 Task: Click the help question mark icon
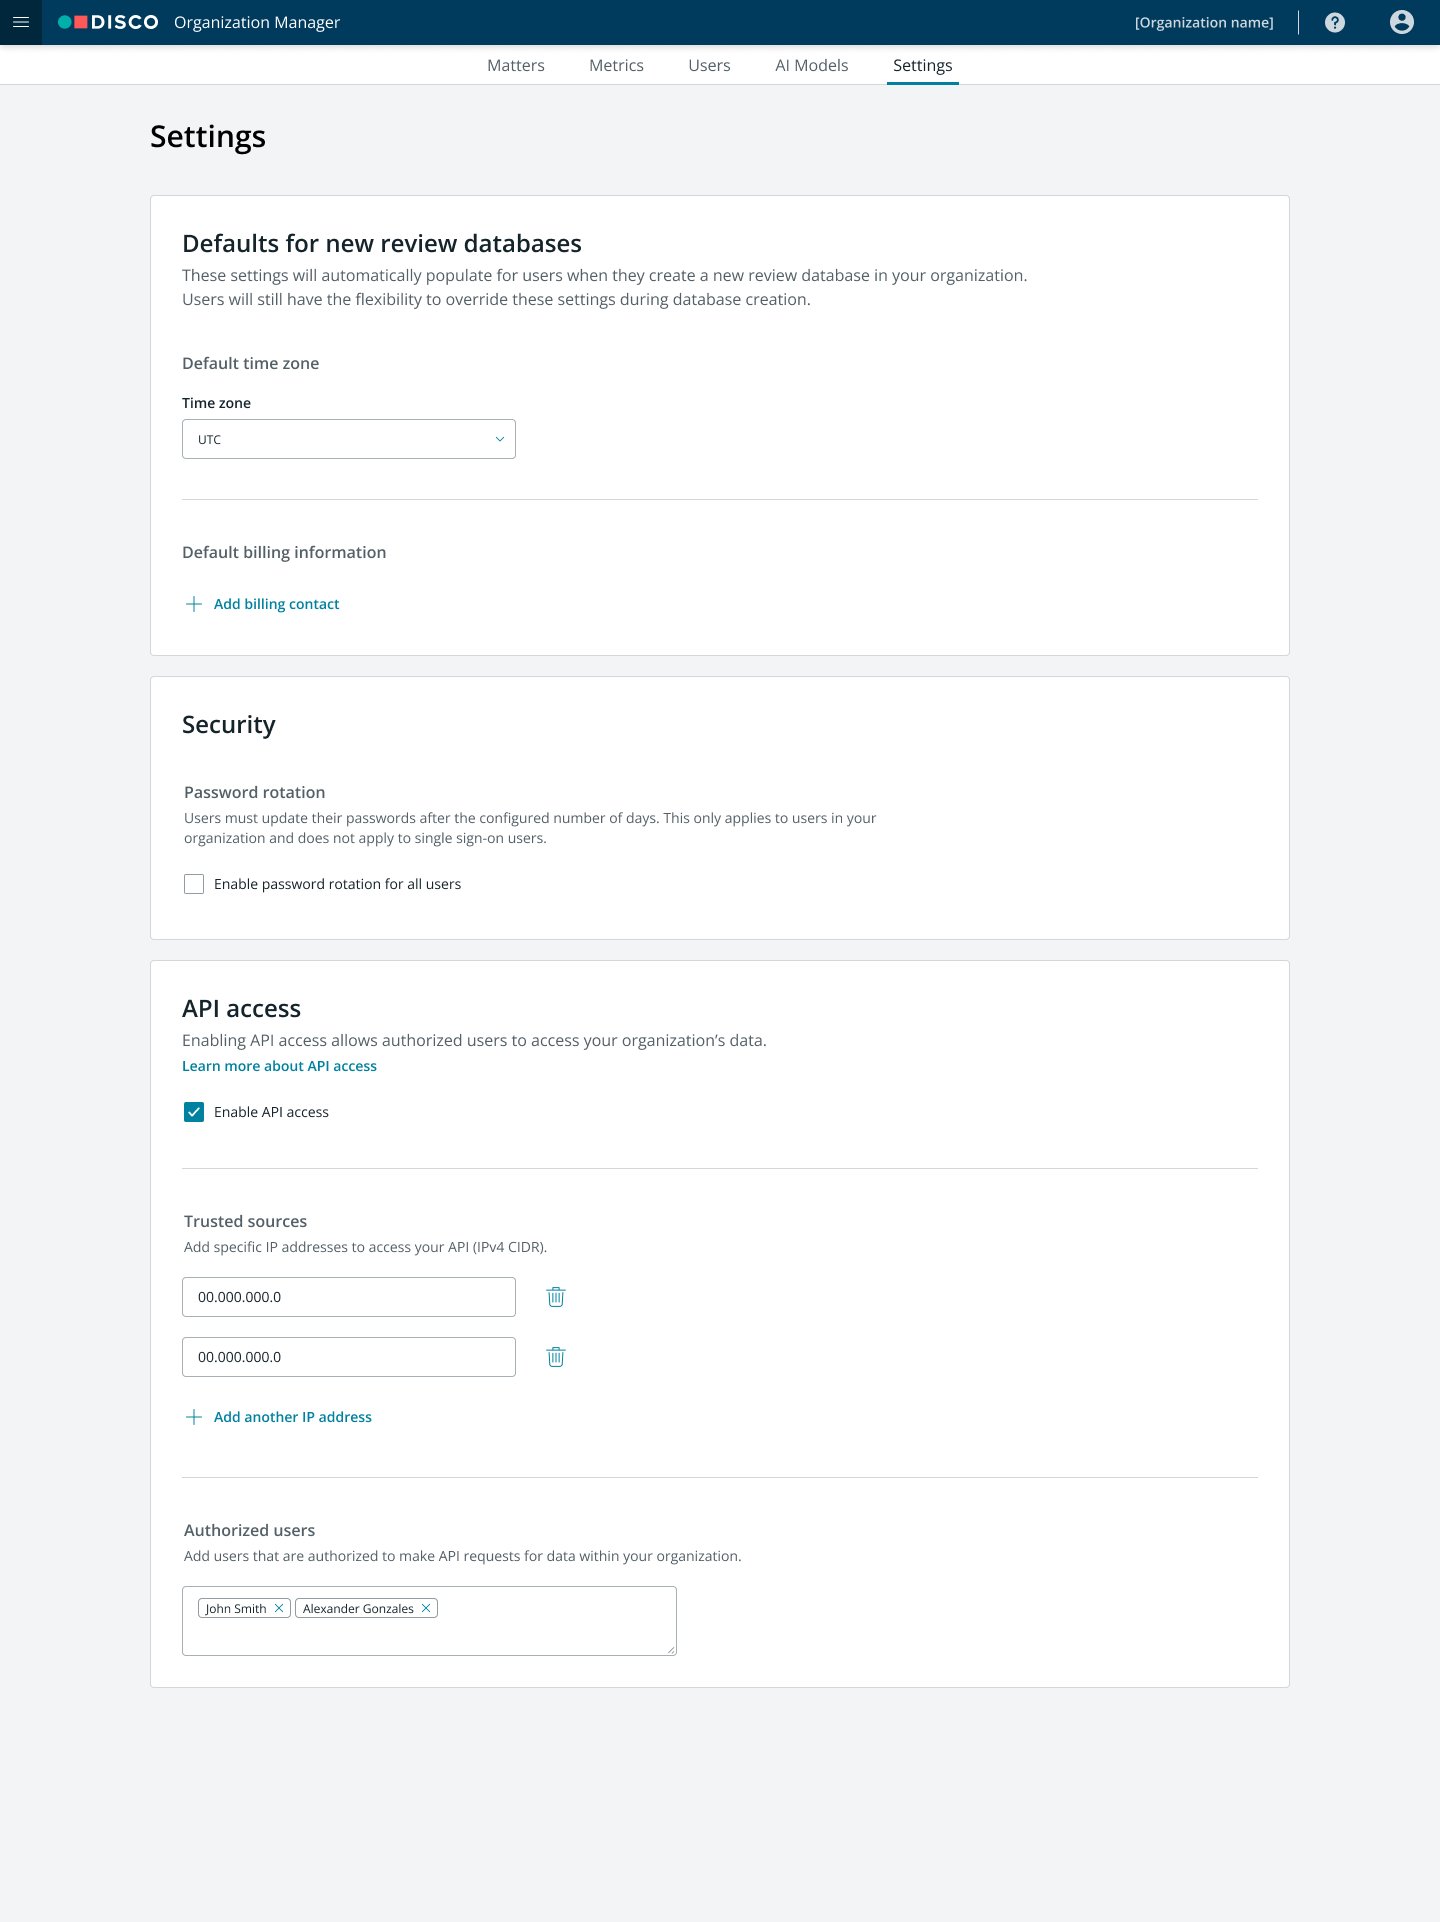(1334, 22)
